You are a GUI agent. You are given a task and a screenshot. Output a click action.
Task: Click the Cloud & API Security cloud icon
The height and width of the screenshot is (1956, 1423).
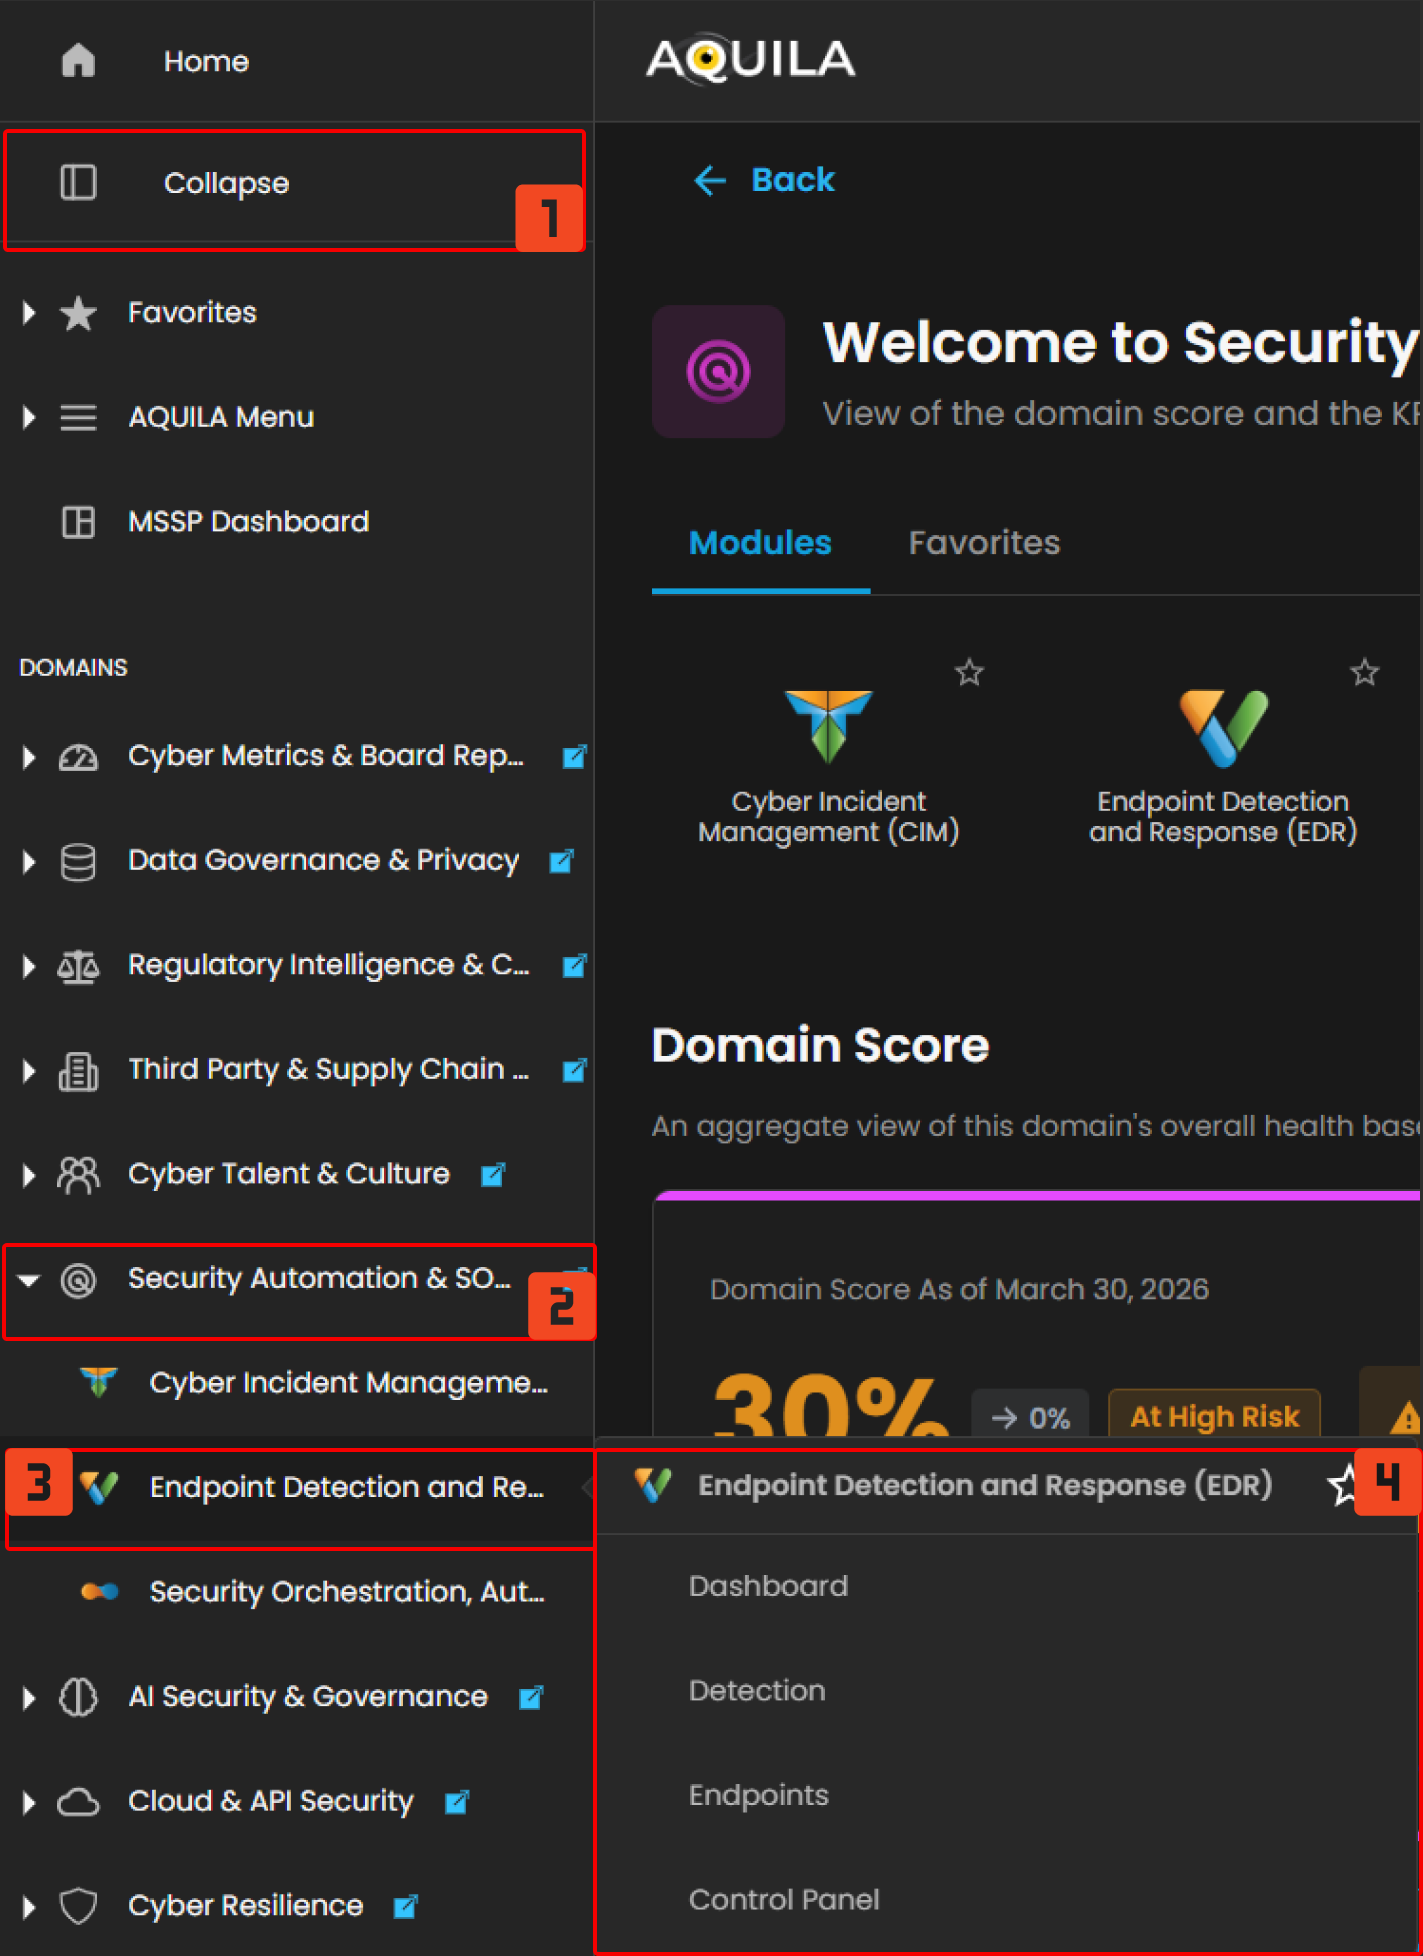click(78, 1803)
